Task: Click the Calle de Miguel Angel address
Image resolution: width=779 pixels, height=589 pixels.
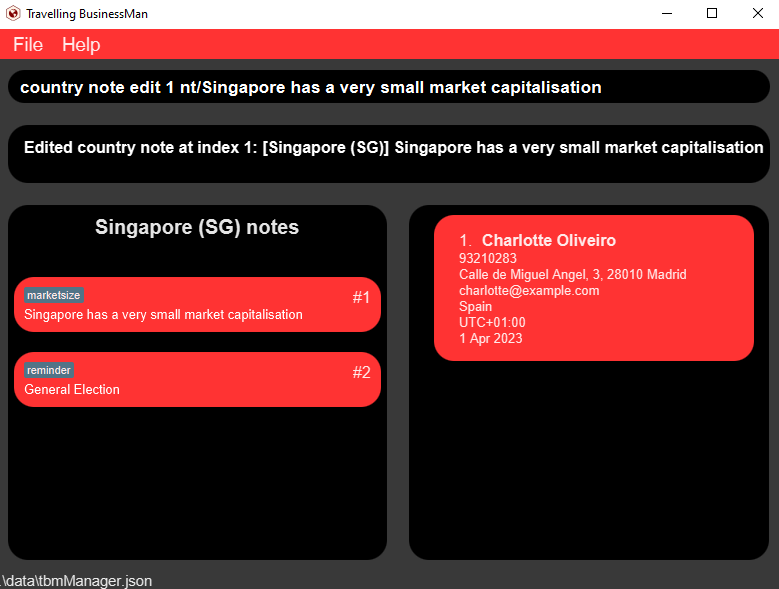Action: tap(573, 275)
